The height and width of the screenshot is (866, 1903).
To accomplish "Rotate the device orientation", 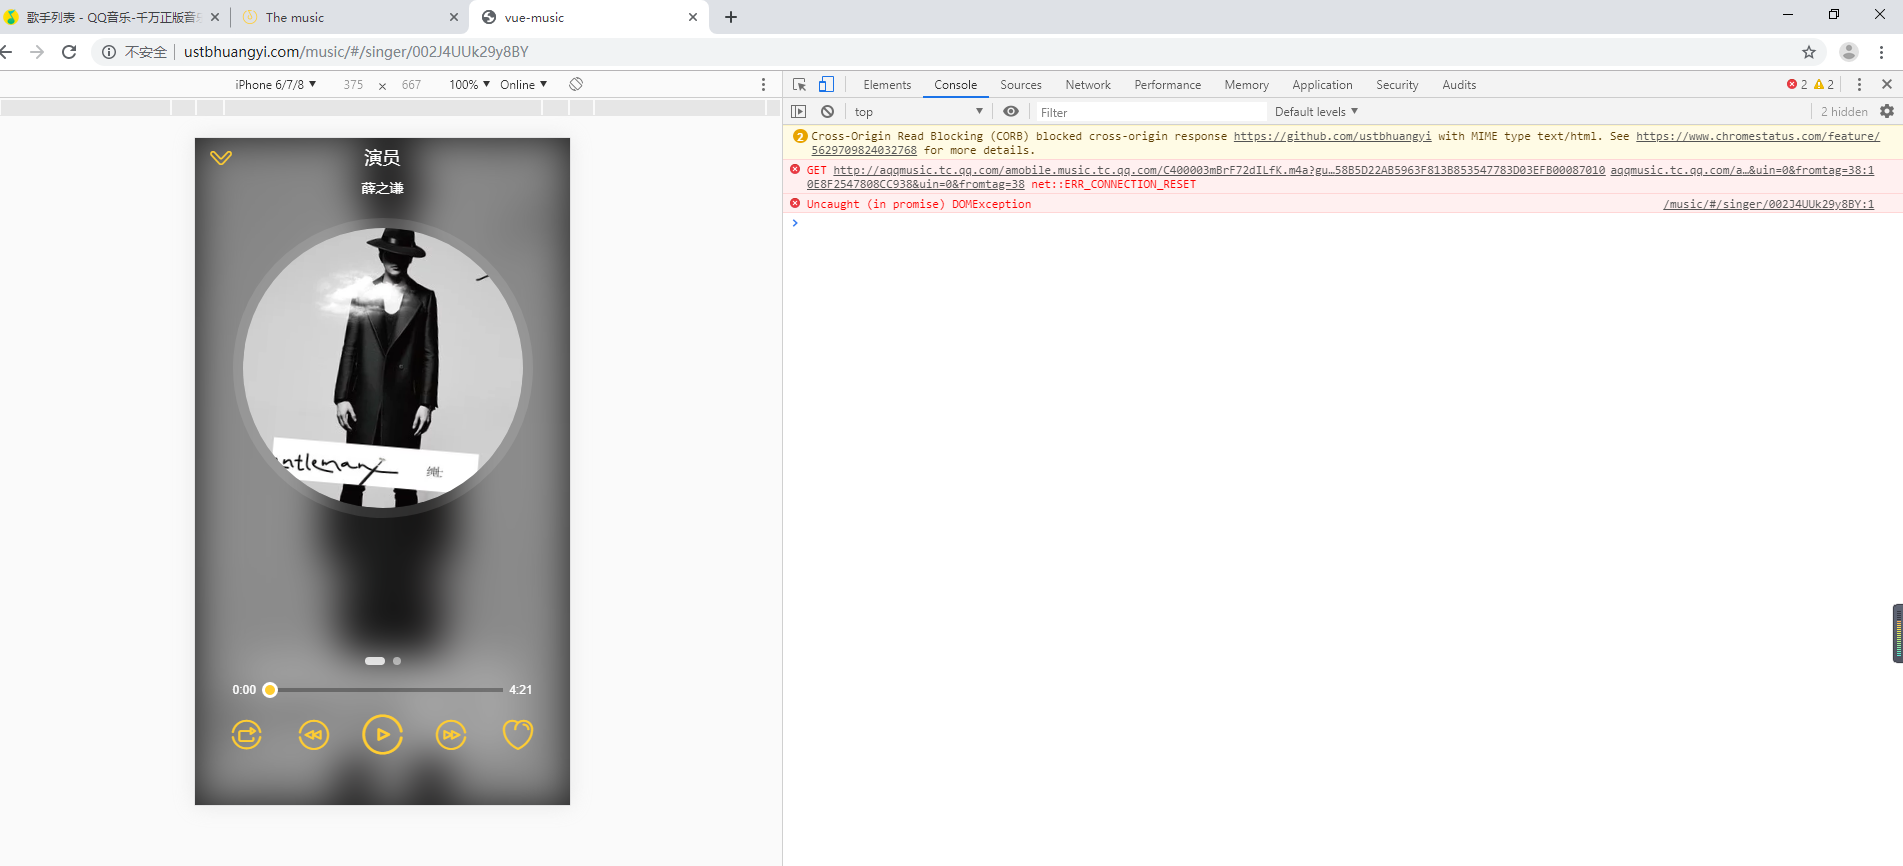I will point(576,85).
